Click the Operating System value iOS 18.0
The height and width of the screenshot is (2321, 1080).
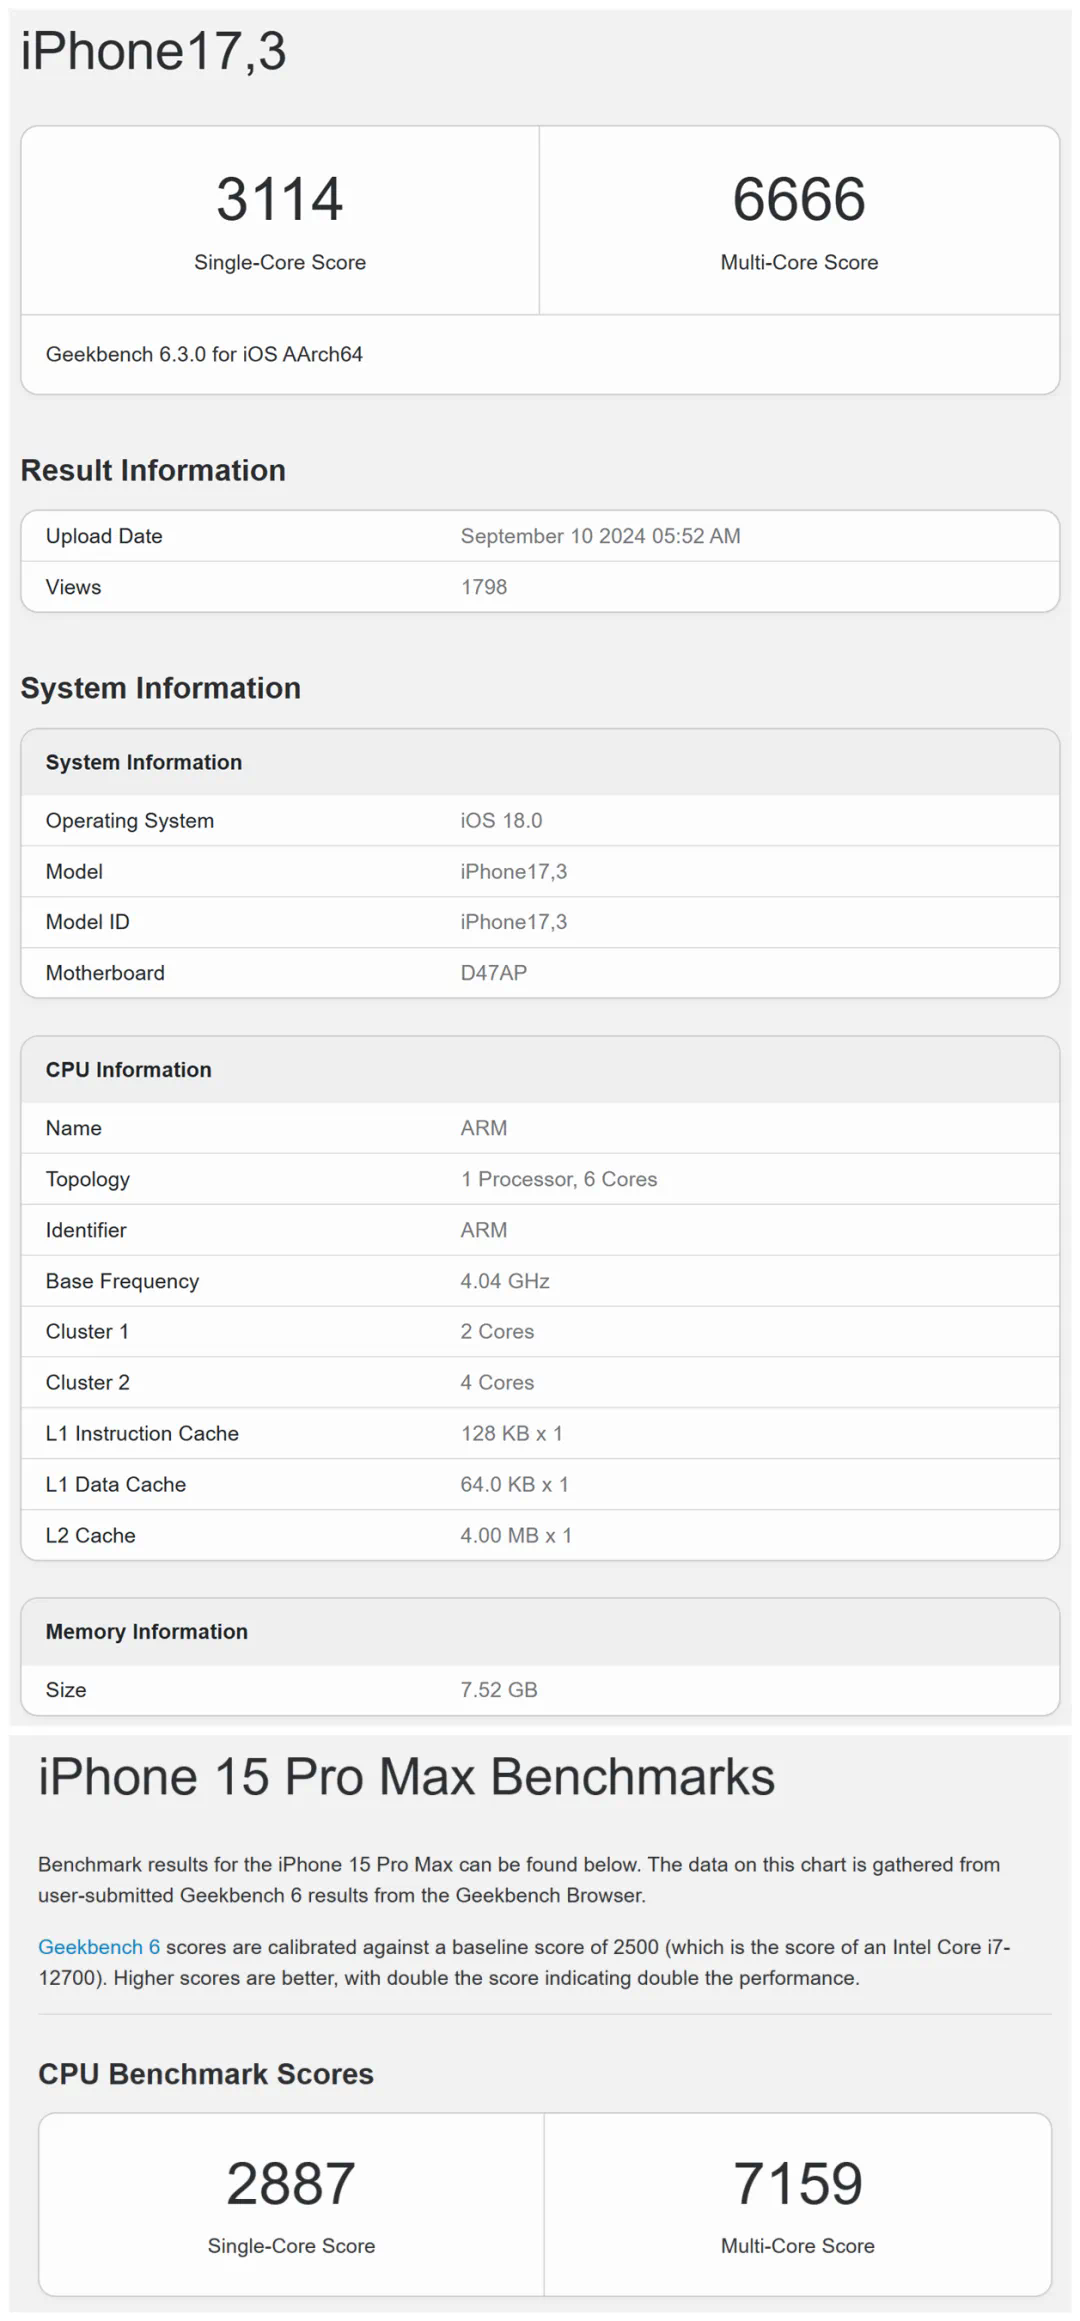[x=501, y=820]
